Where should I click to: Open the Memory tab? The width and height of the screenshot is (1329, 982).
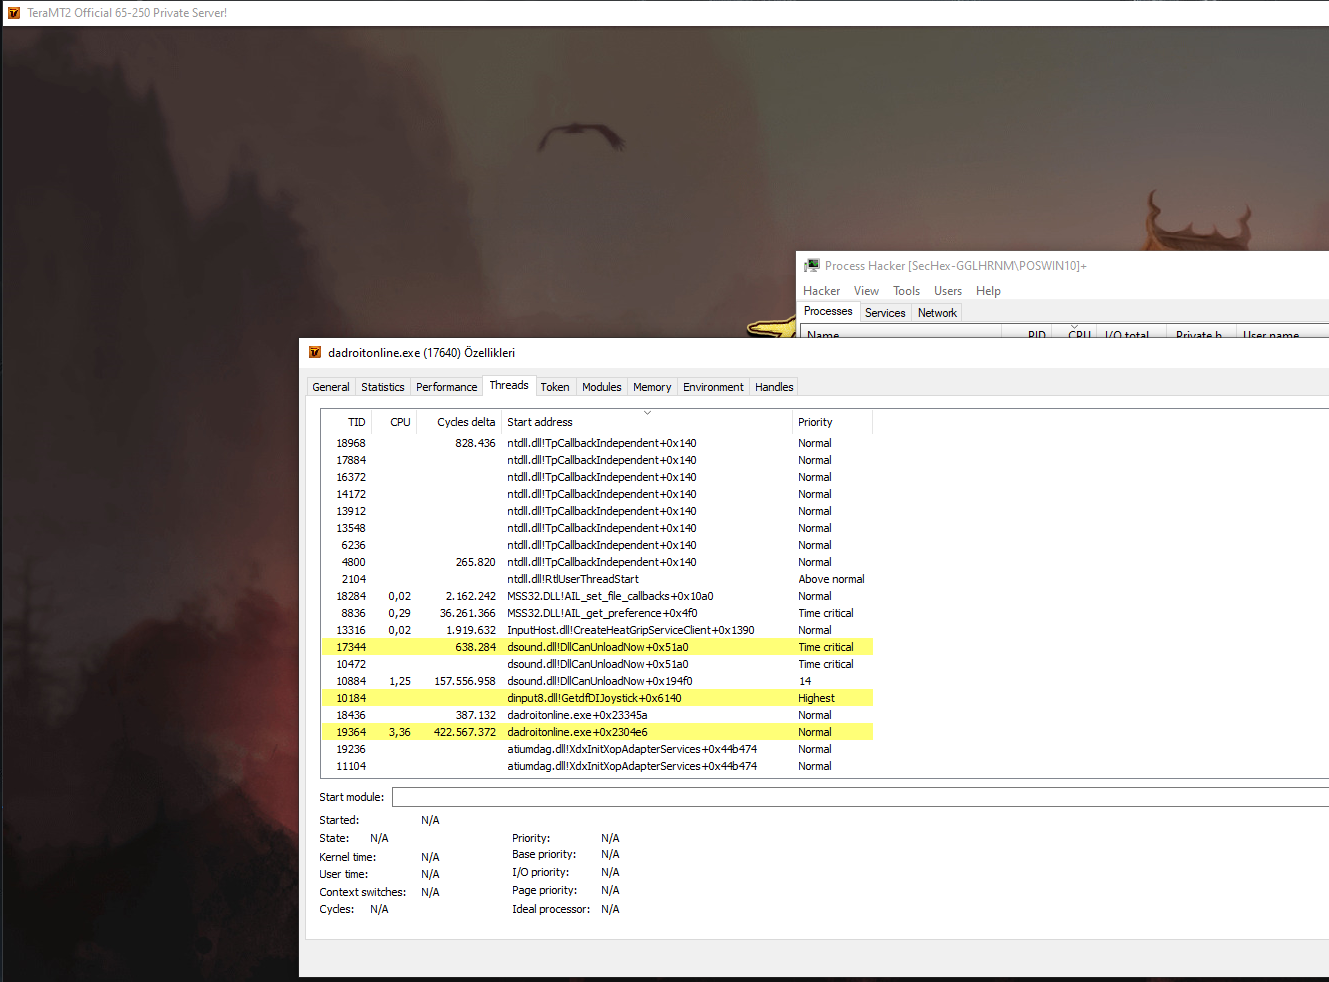[x=652, y=387]
